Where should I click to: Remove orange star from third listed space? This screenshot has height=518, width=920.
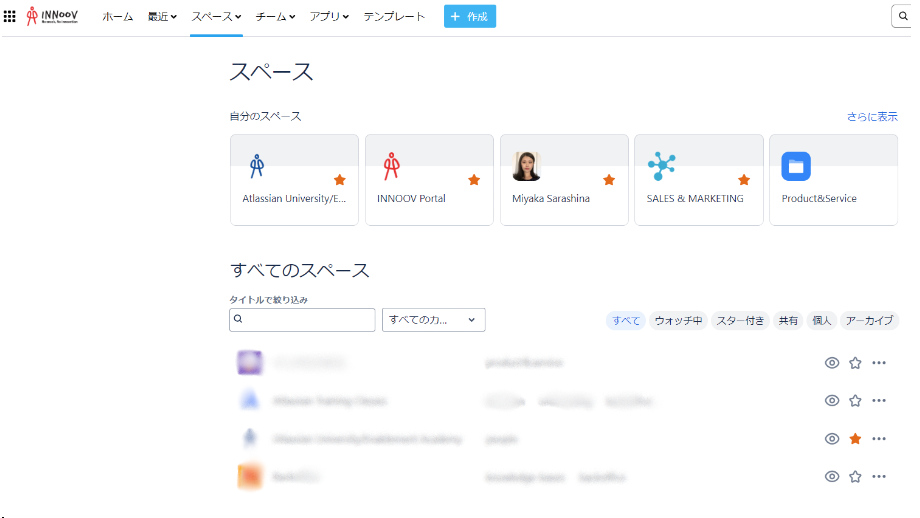[855, 439]
